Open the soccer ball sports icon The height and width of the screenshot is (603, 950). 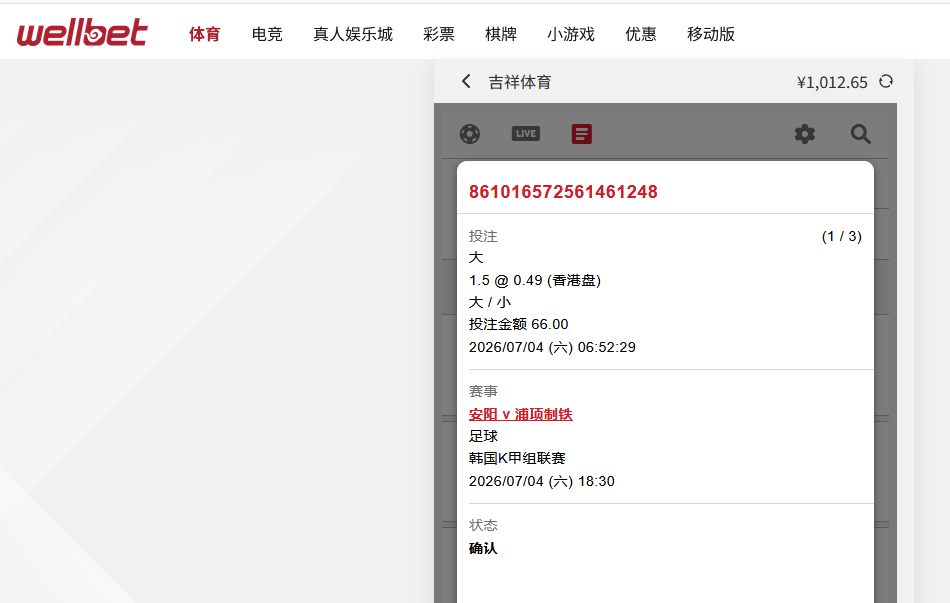pos(470,134)
